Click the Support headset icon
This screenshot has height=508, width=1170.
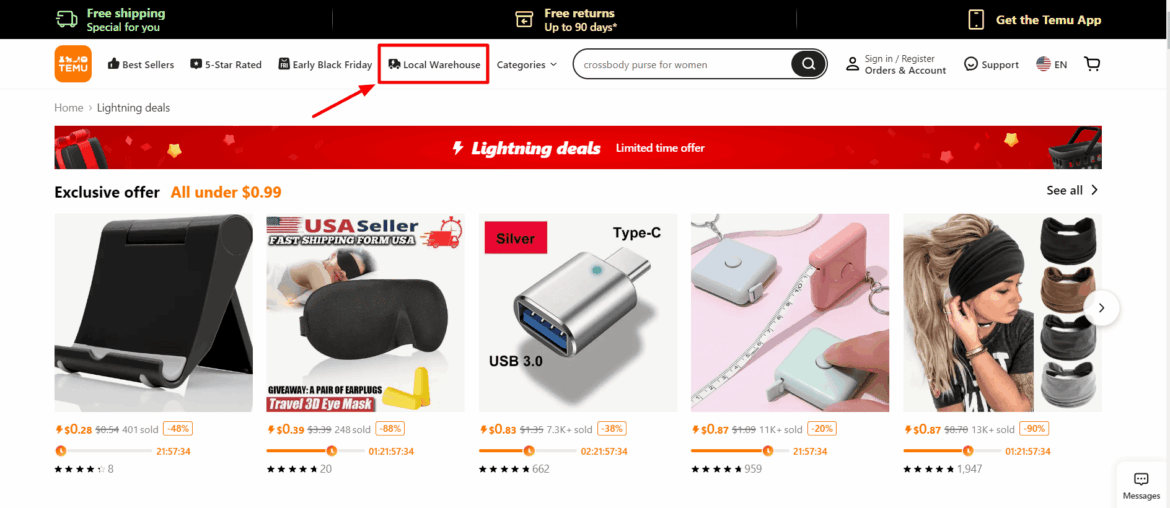(x=971, y=64)
